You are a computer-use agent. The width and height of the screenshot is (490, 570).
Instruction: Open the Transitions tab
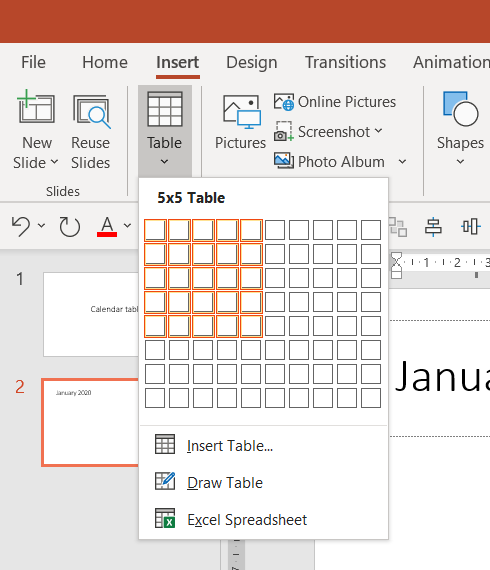coord(345,62)
